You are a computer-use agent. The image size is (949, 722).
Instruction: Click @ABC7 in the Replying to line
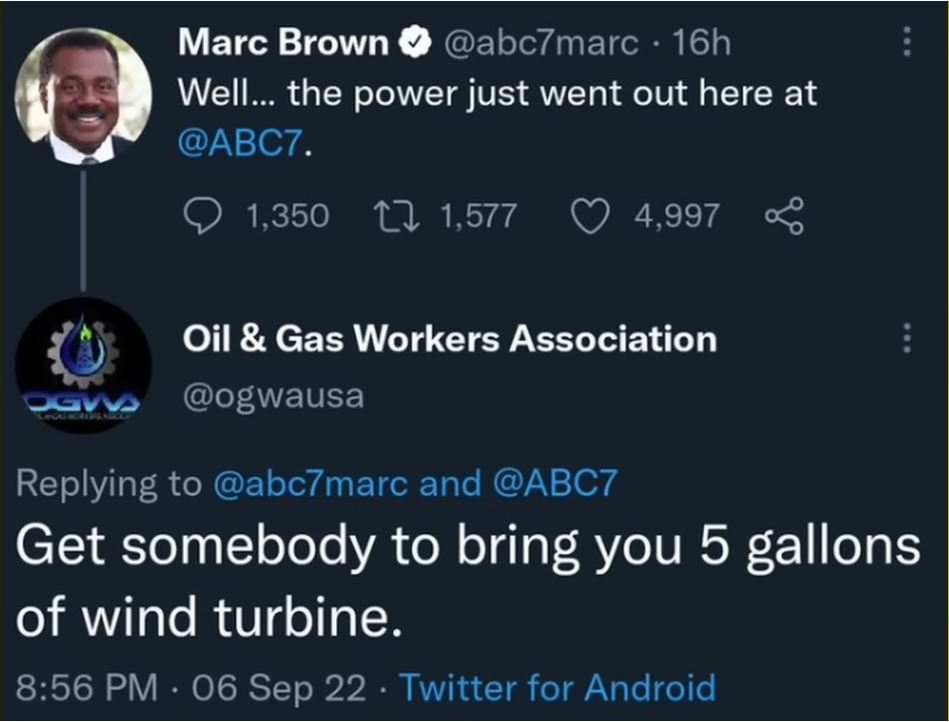tap(555, 484)
